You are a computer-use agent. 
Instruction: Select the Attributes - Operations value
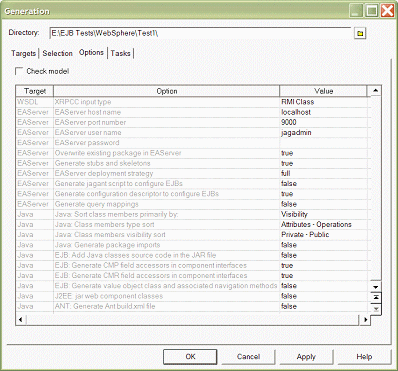click(323, 225)
